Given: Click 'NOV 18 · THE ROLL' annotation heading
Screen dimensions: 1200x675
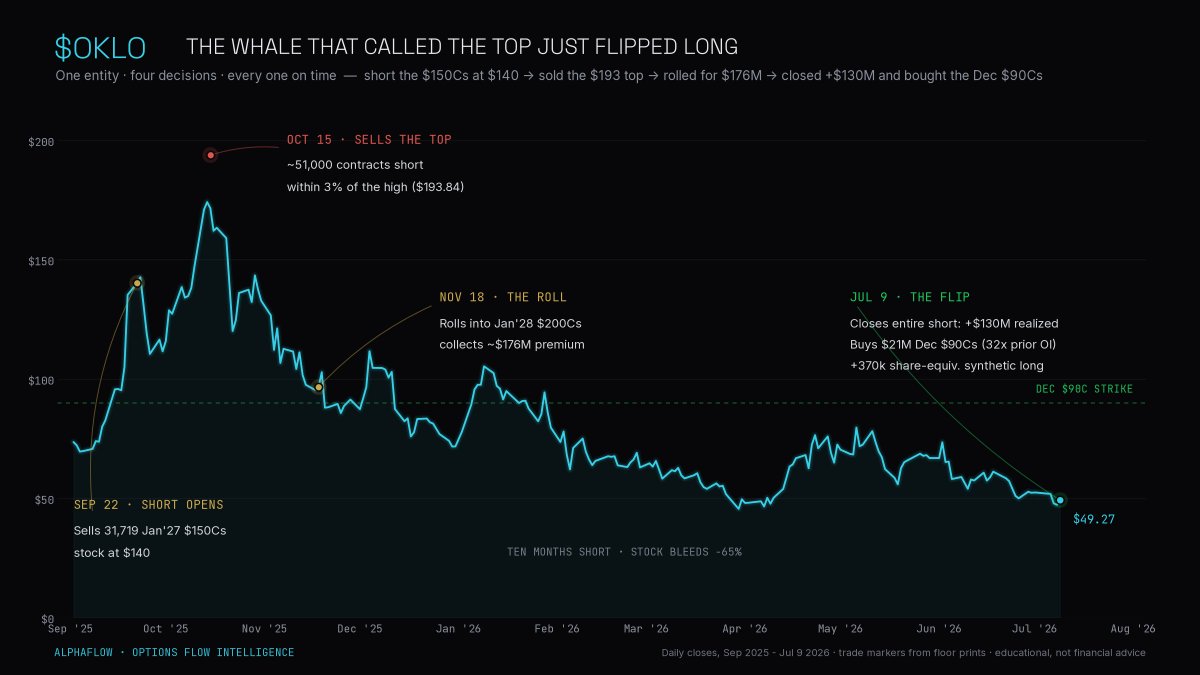Looking at the screenshot, I should tap(503, 298).
